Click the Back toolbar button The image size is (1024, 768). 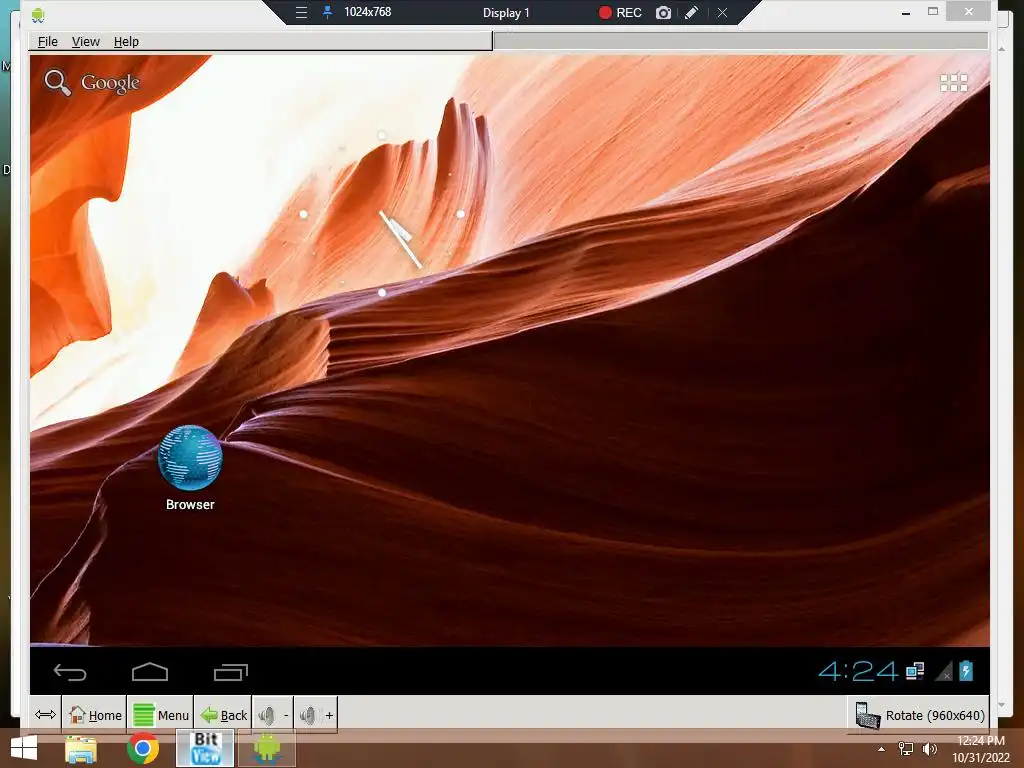pos(223,715)
